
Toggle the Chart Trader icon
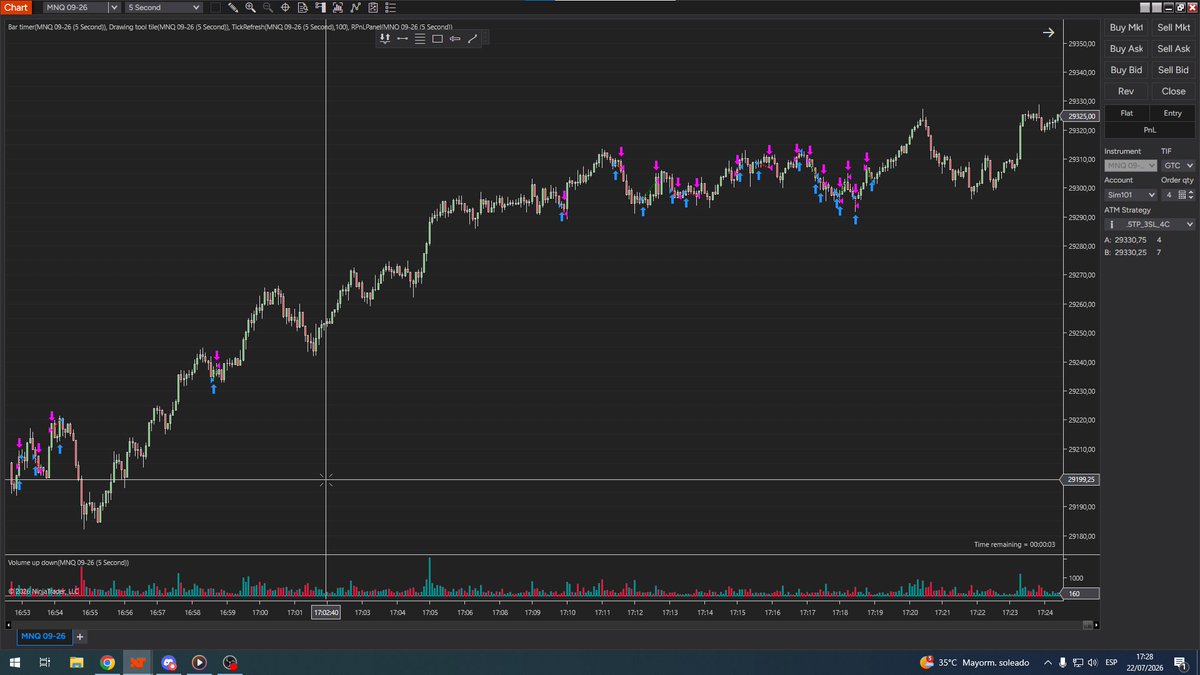[320, 7]
